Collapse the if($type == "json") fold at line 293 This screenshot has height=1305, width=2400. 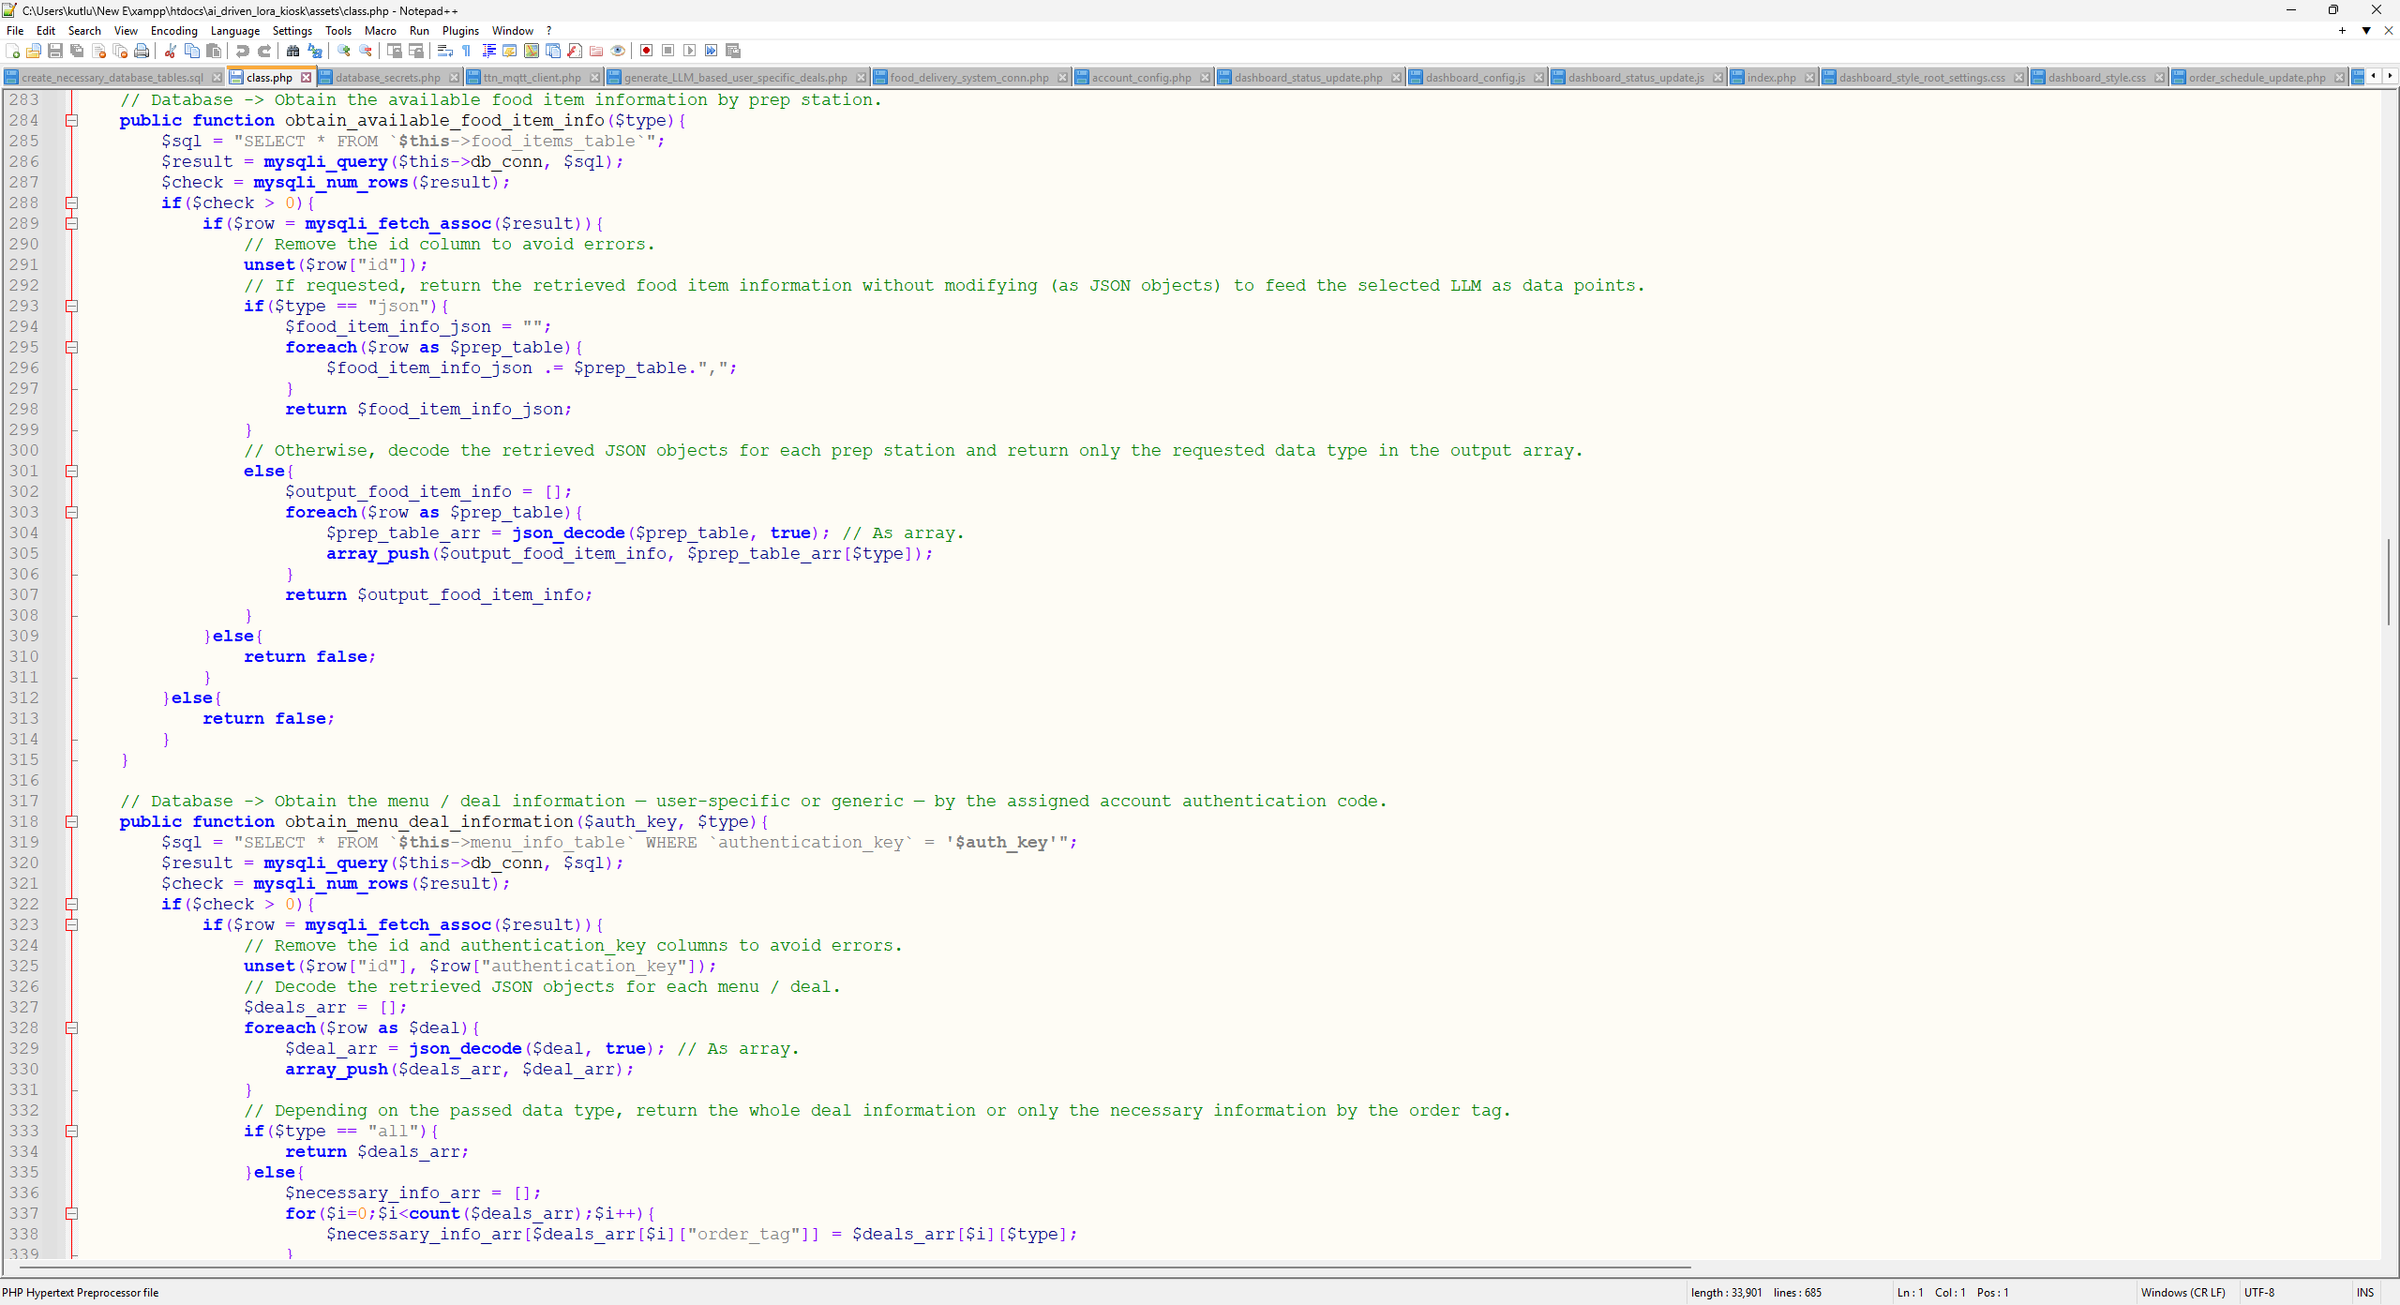click(72, 306)
